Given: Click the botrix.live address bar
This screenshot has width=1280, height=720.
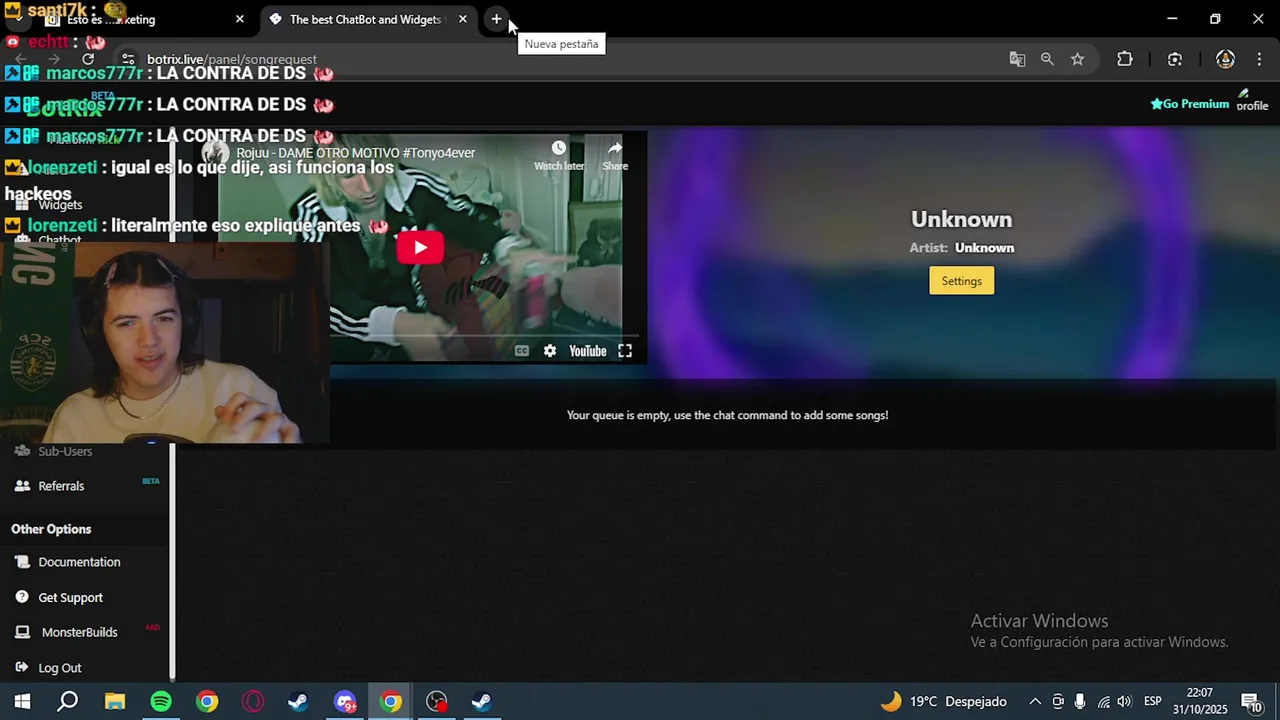Looking at the screenshot, I should 560,59.
